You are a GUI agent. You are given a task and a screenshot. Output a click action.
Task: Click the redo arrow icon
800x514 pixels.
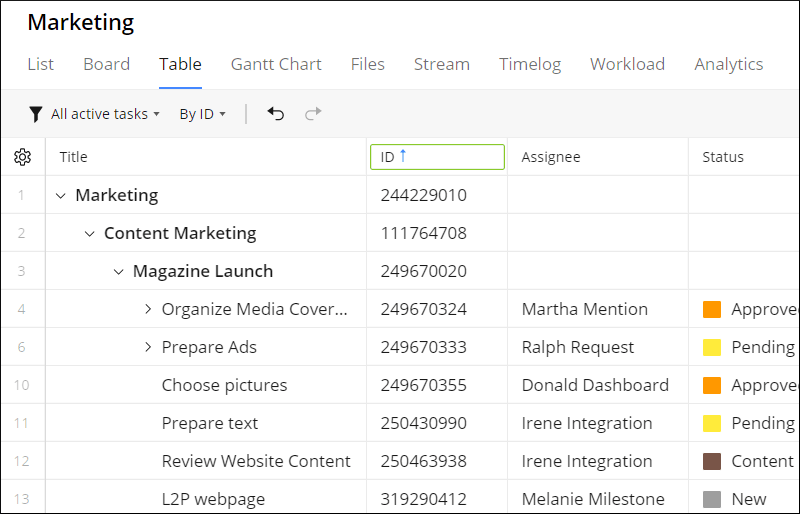click(313, 114)
